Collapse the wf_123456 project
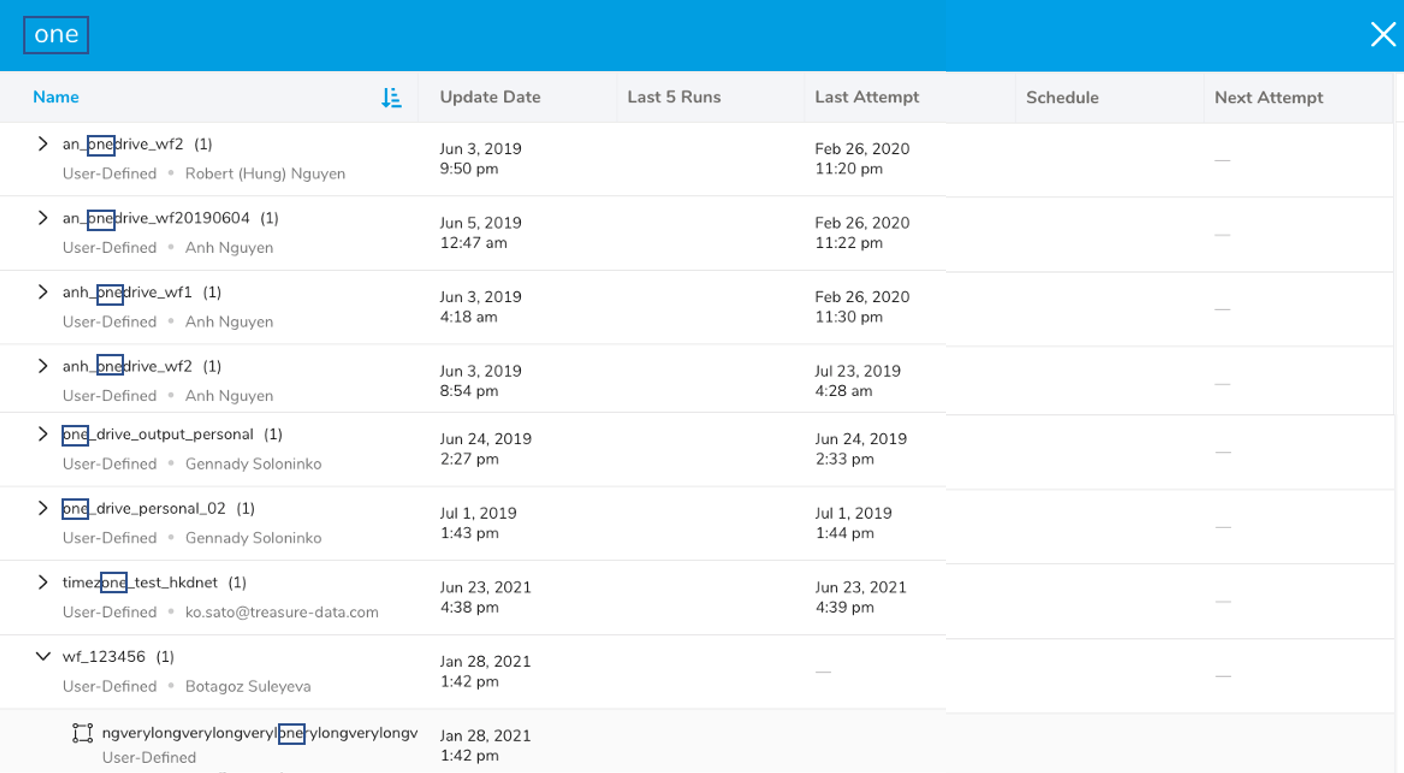Viewport: 1404px width, 773px height. point(42,657)
